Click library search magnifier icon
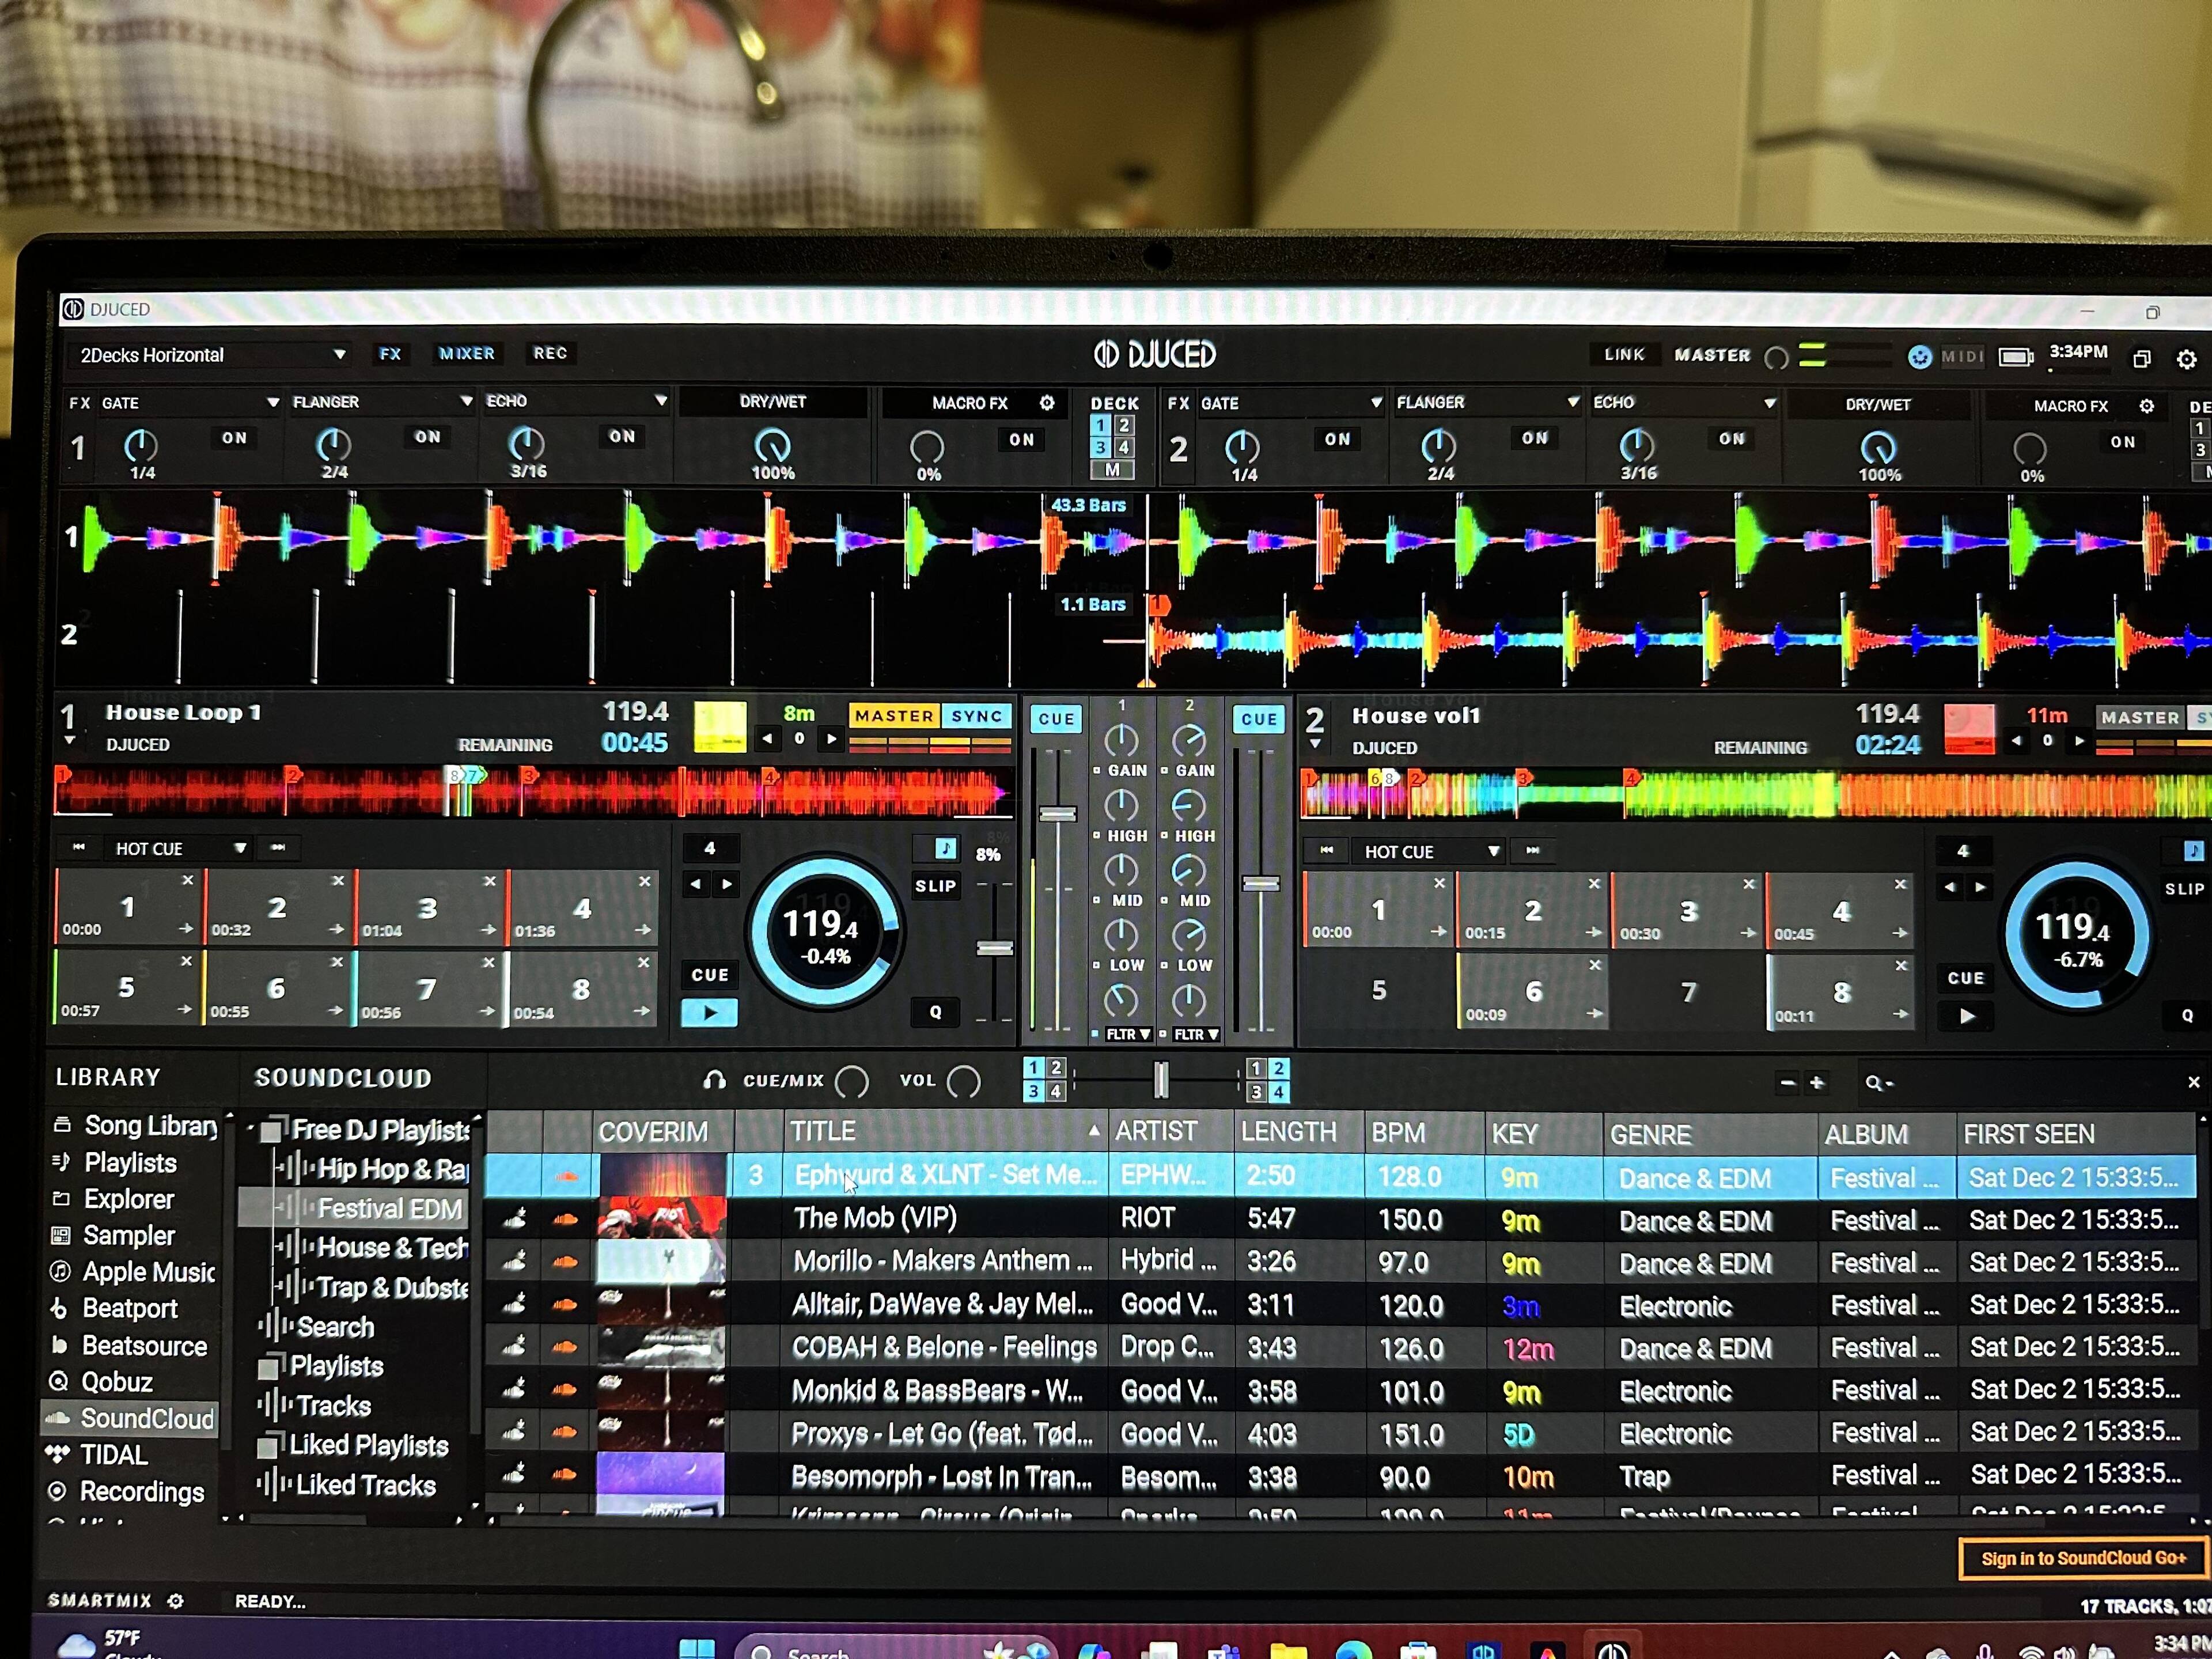The height and width of the screenshot is (1659, 2212). [x=1873, y=1083]
